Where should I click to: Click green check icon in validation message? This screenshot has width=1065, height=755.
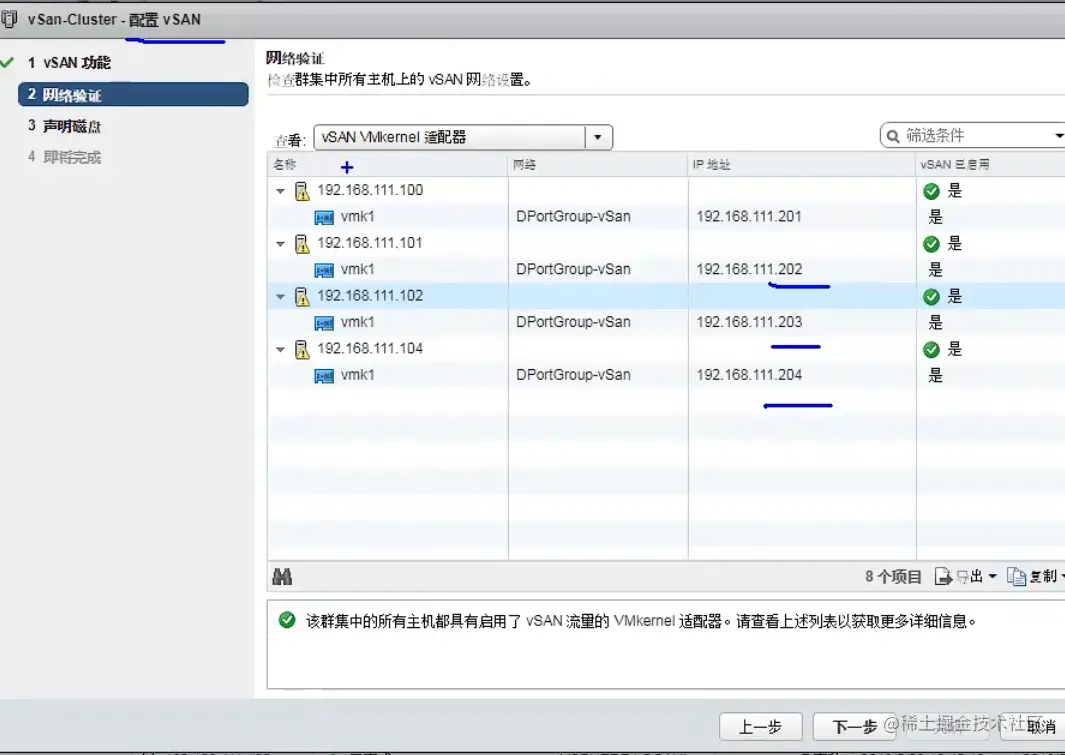287,619
